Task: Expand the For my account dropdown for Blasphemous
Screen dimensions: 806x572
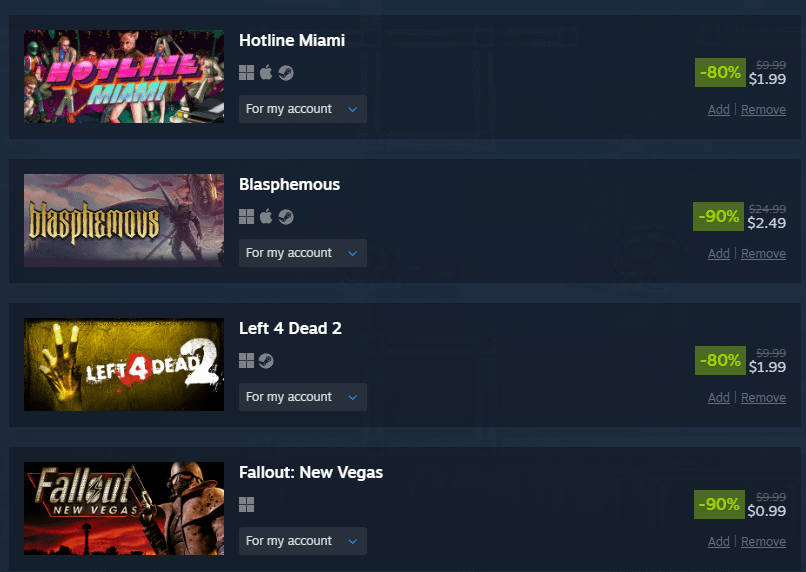Action: 303,253
